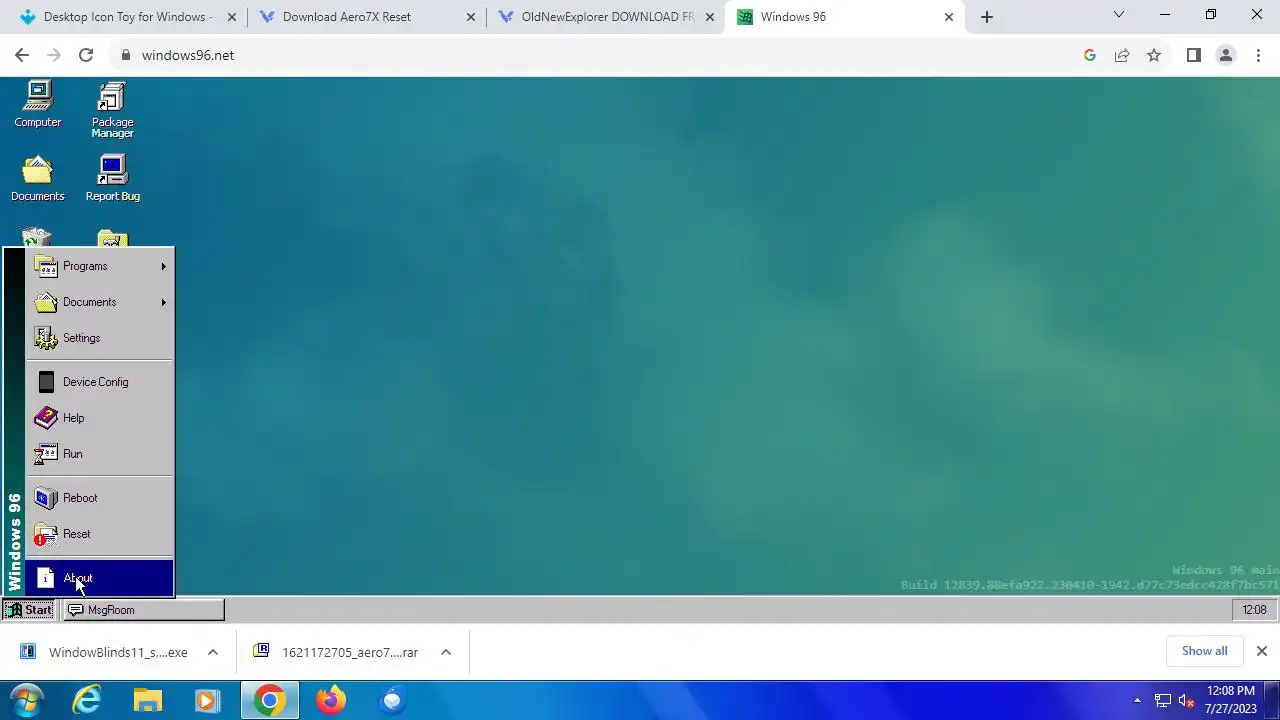Click the Device Config phone icon
This screenshot has width=1280, height=720.
tap(46, 382)
